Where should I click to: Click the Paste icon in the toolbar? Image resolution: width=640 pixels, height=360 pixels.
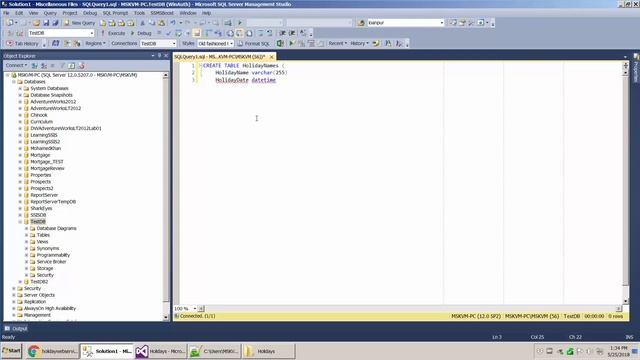161,23
